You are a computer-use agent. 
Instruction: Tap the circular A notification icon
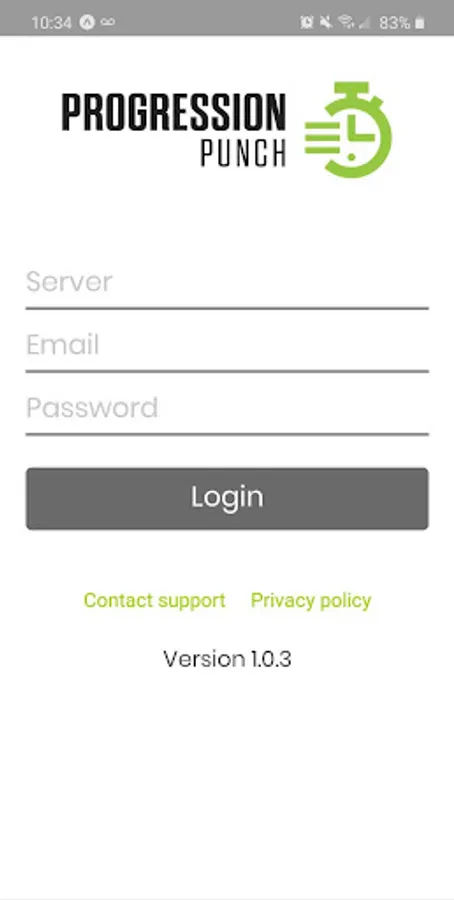(87, 22)
